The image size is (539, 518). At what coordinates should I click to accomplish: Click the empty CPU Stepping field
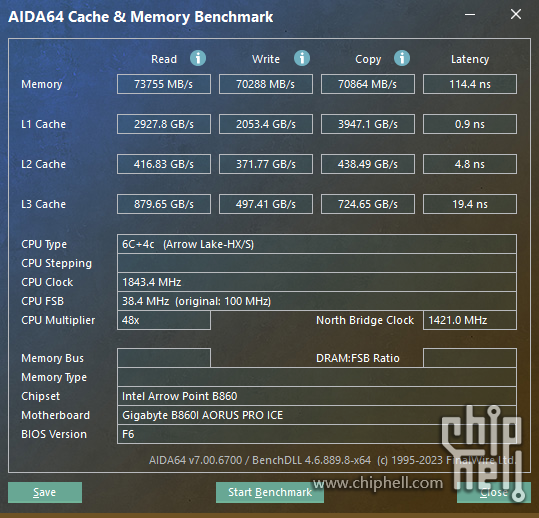click(x=317, y=263)
